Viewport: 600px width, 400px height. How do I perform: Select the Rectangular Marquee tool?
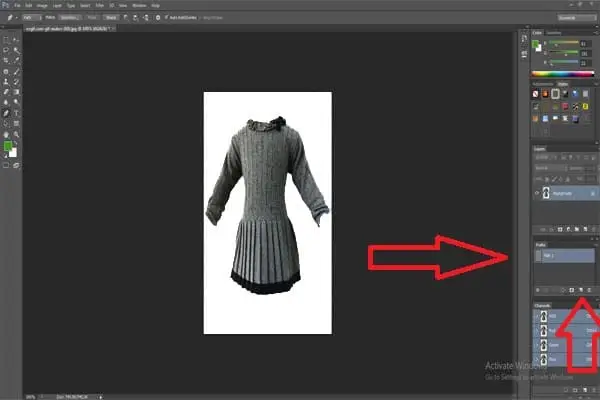pos(6,40)
